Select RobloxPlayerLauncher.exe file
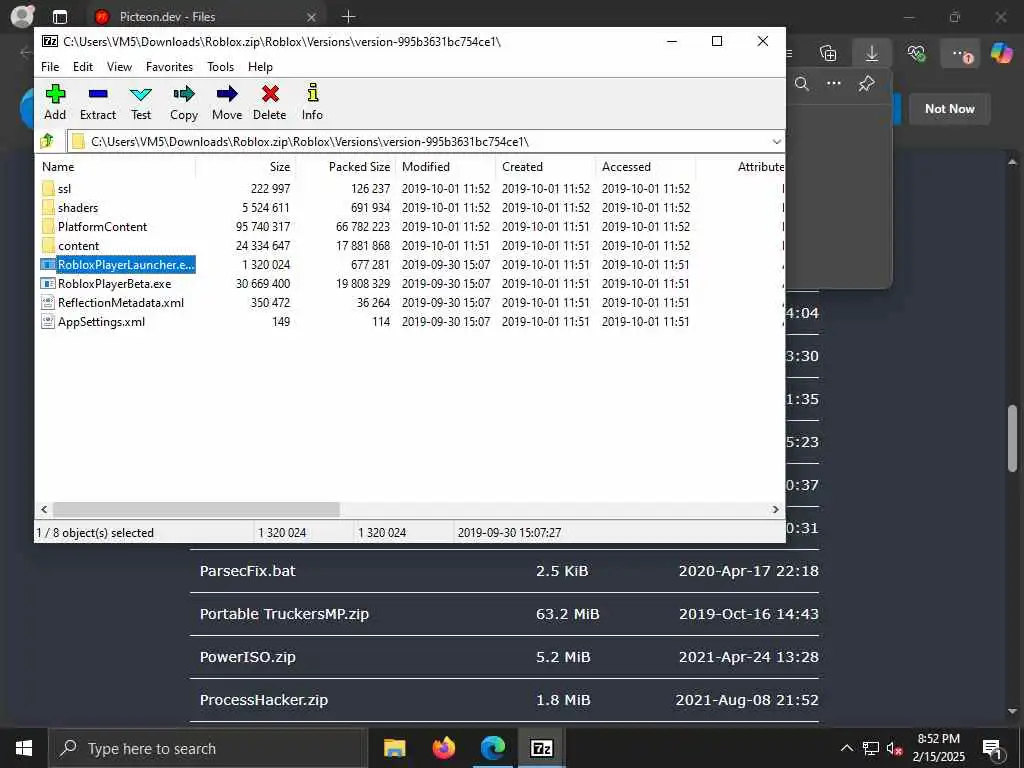This screenshot has height=768, width=1024. click(x=126, y=264)
